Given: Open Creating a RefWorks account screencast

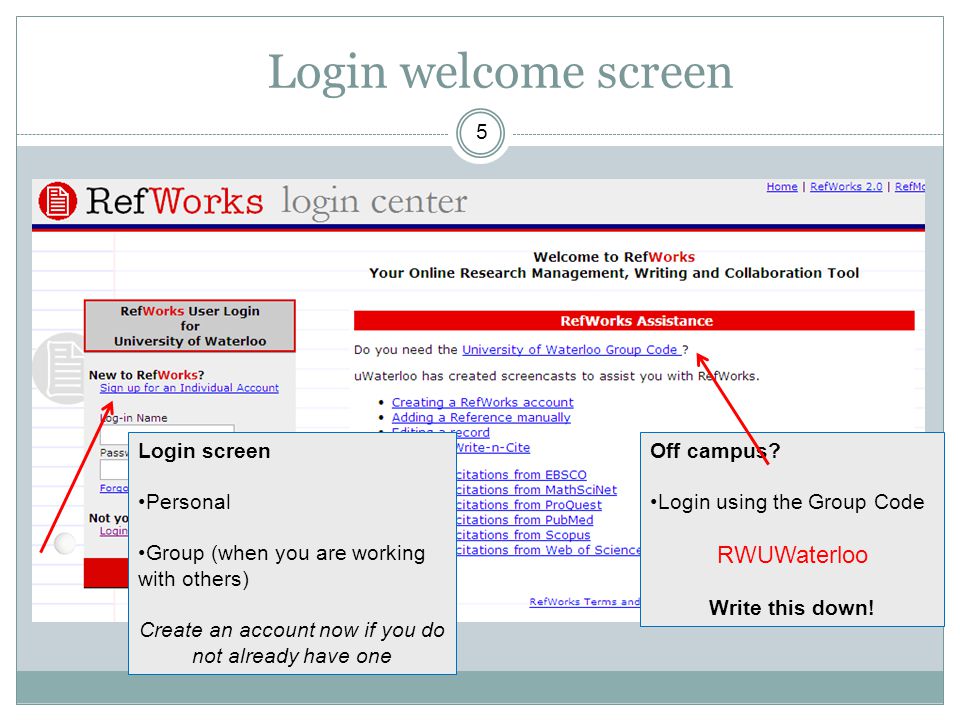Looking at the screenshot, I should click(x=482, y=402).
